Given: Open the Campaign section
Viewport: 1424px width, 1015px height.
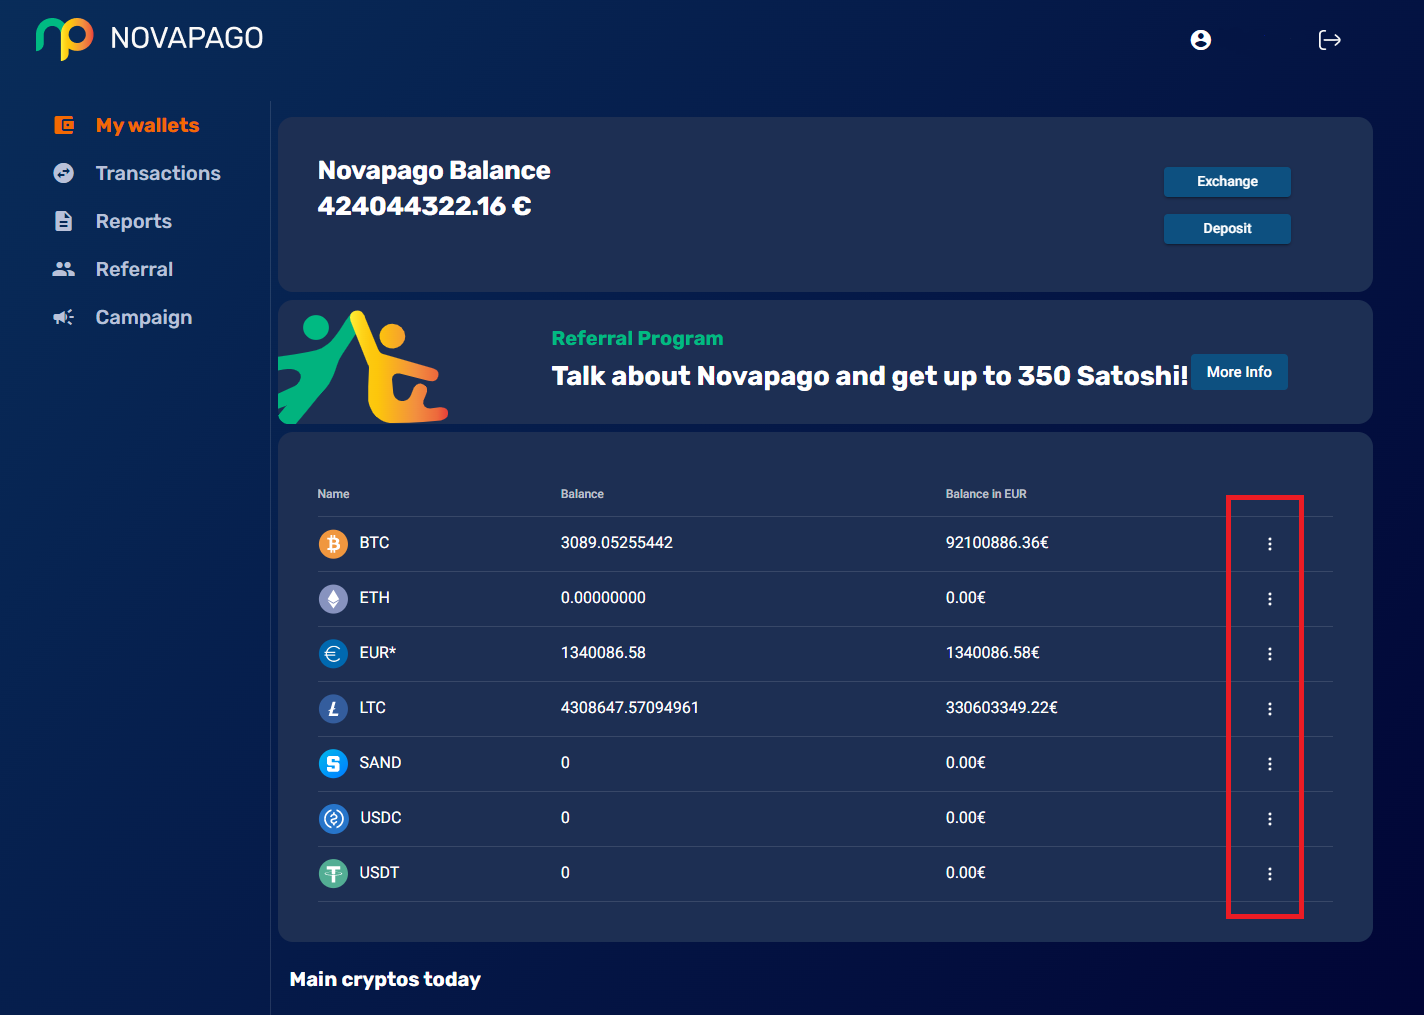Looking at the screenshot, I should coord(143,317).
